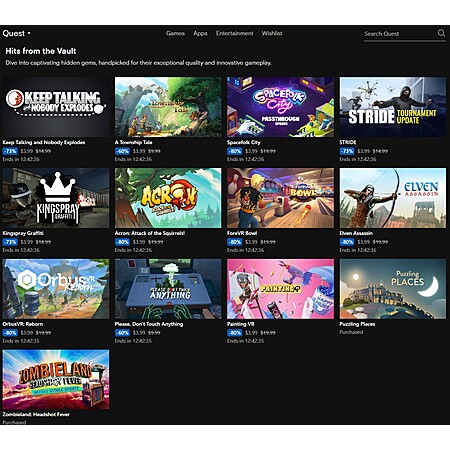
Task: Click the -80% badge under Acron
Action: click(x=122, y=242)
